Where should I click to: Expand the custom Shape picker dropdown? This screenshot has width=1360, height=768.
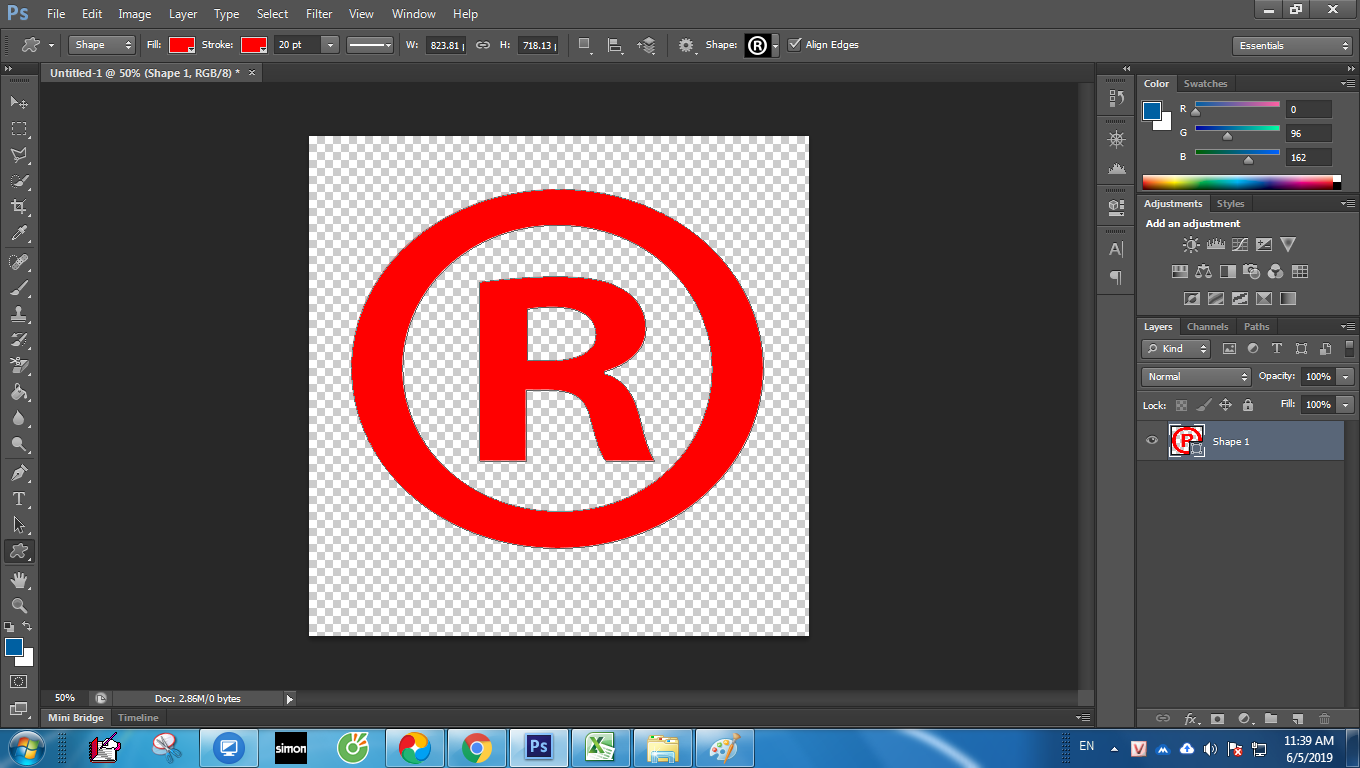[775, 46]
